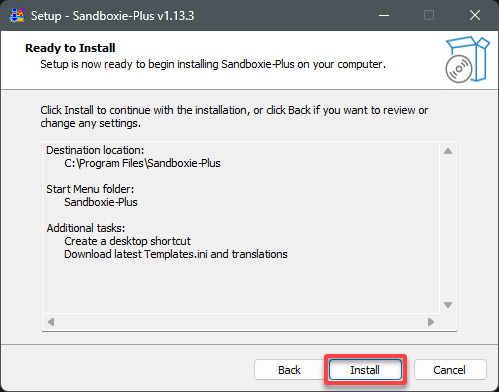Click the Sandboxie-Plus title bar icon

click(17, 15)
